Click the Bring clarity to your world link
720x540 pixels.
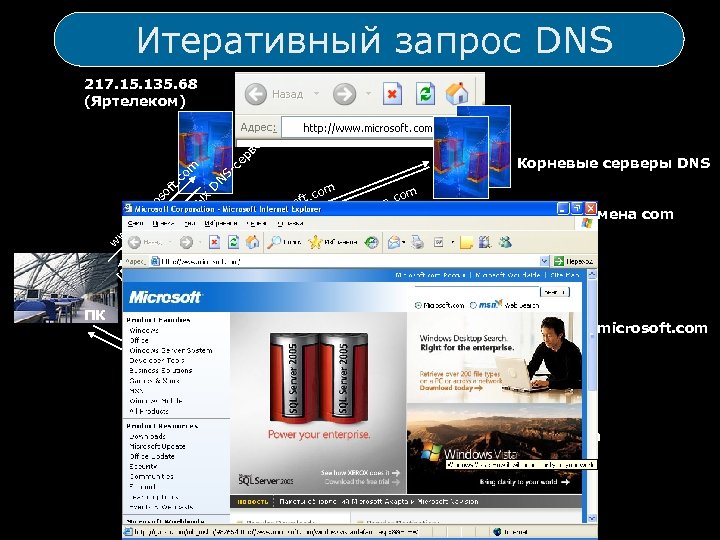coord(524,482)
